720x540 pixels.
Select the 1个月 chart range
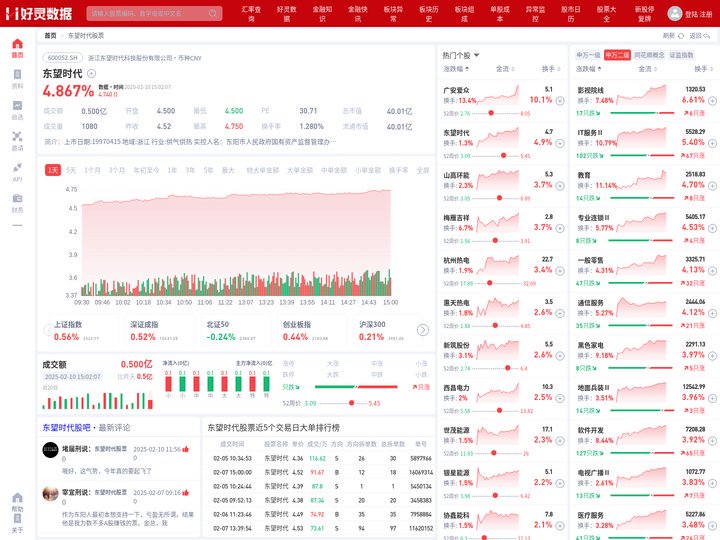pyautogui.click(x=92, y=170)
